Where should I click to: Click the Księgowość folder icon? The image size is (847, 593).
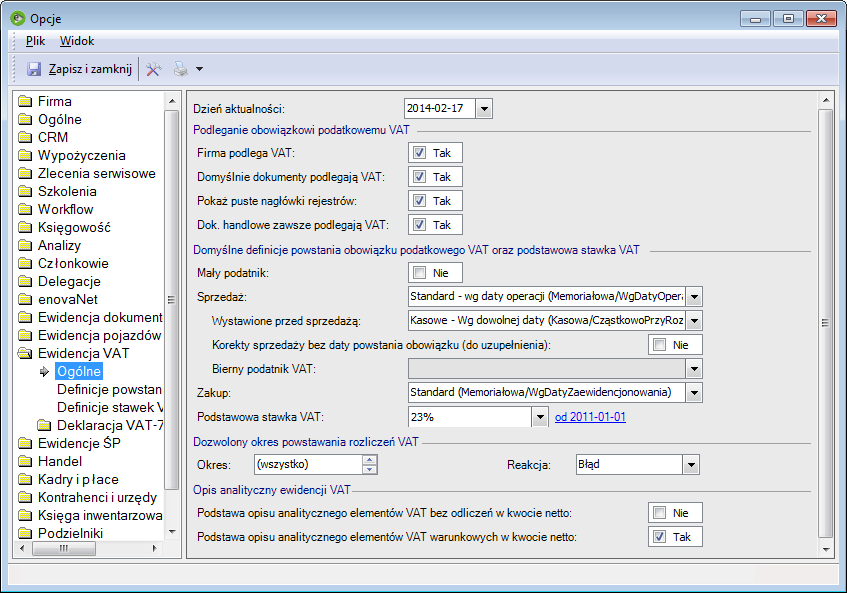pos(25,227)
